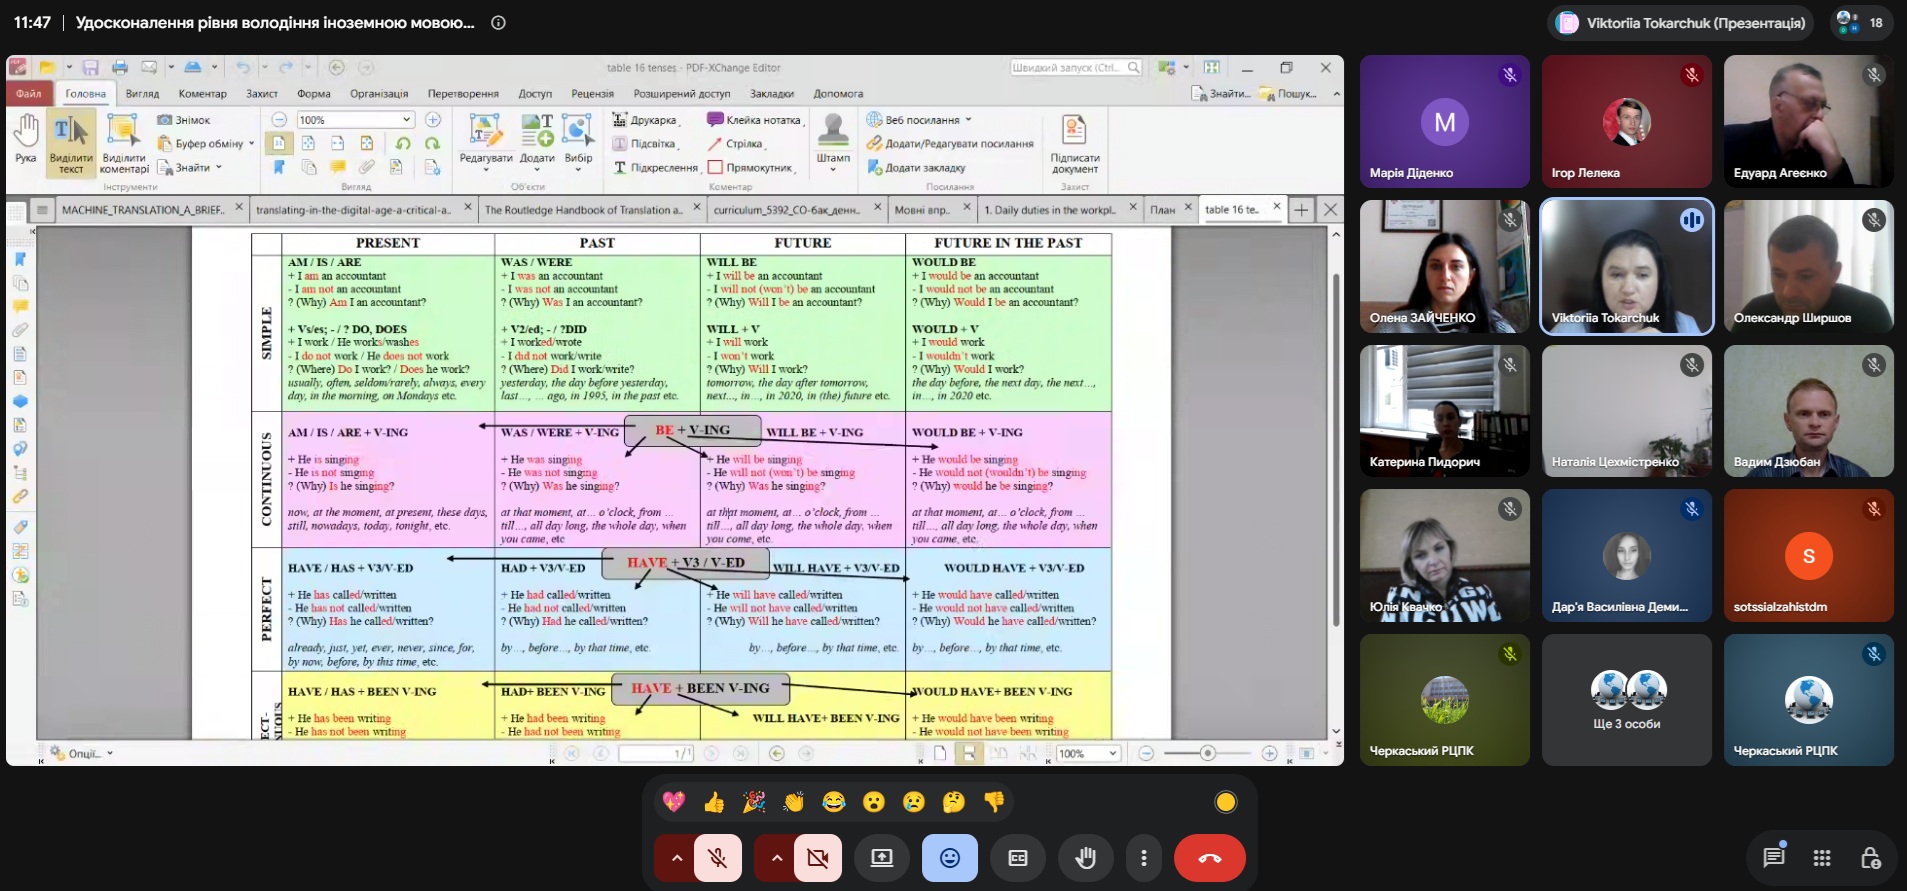Viewport: 1907px width, 891px height.
Task: Add a new document tab with plus
Action: tap(1301, 210)
